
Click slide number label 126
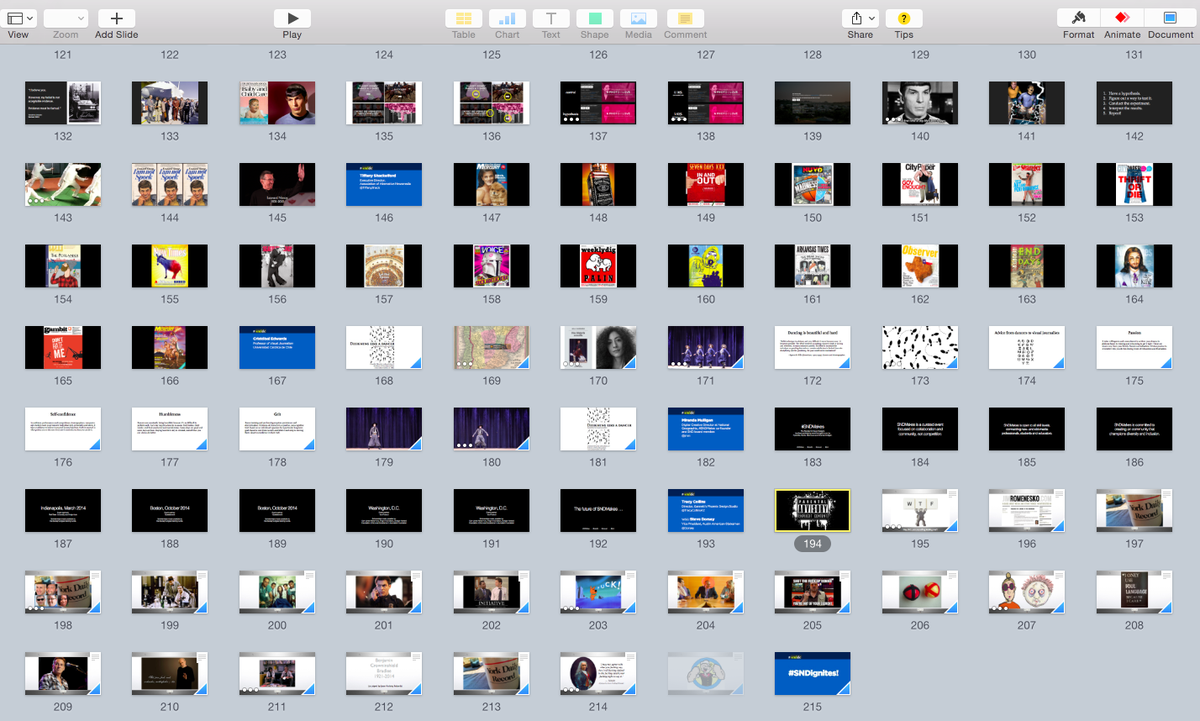click(x=598, y=55)
